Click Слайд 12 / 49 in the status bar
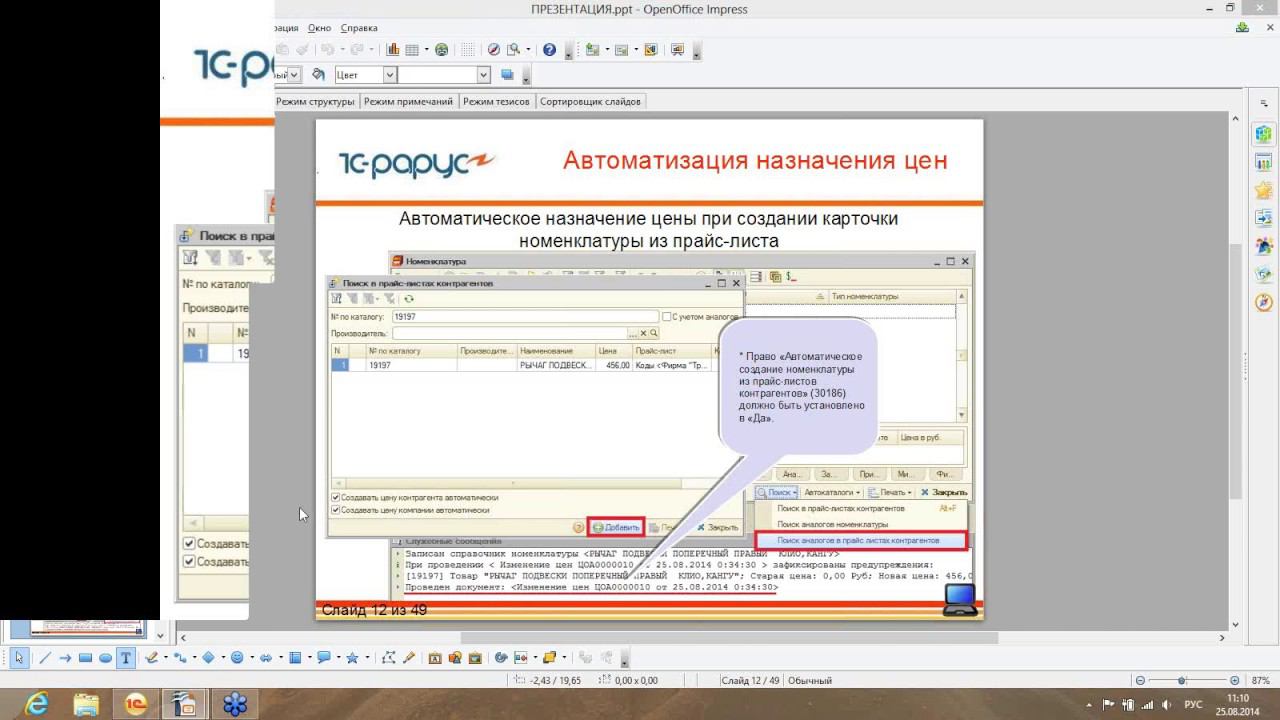The width and height of the screenshot is (1280, 720). point(750,680)
